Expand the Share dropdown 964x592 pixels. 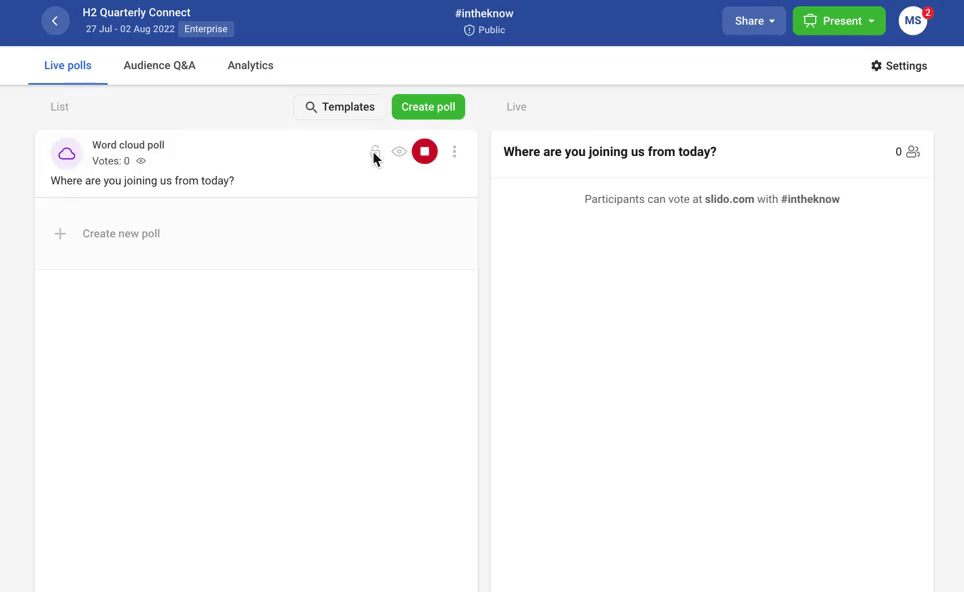coord(754,21)
